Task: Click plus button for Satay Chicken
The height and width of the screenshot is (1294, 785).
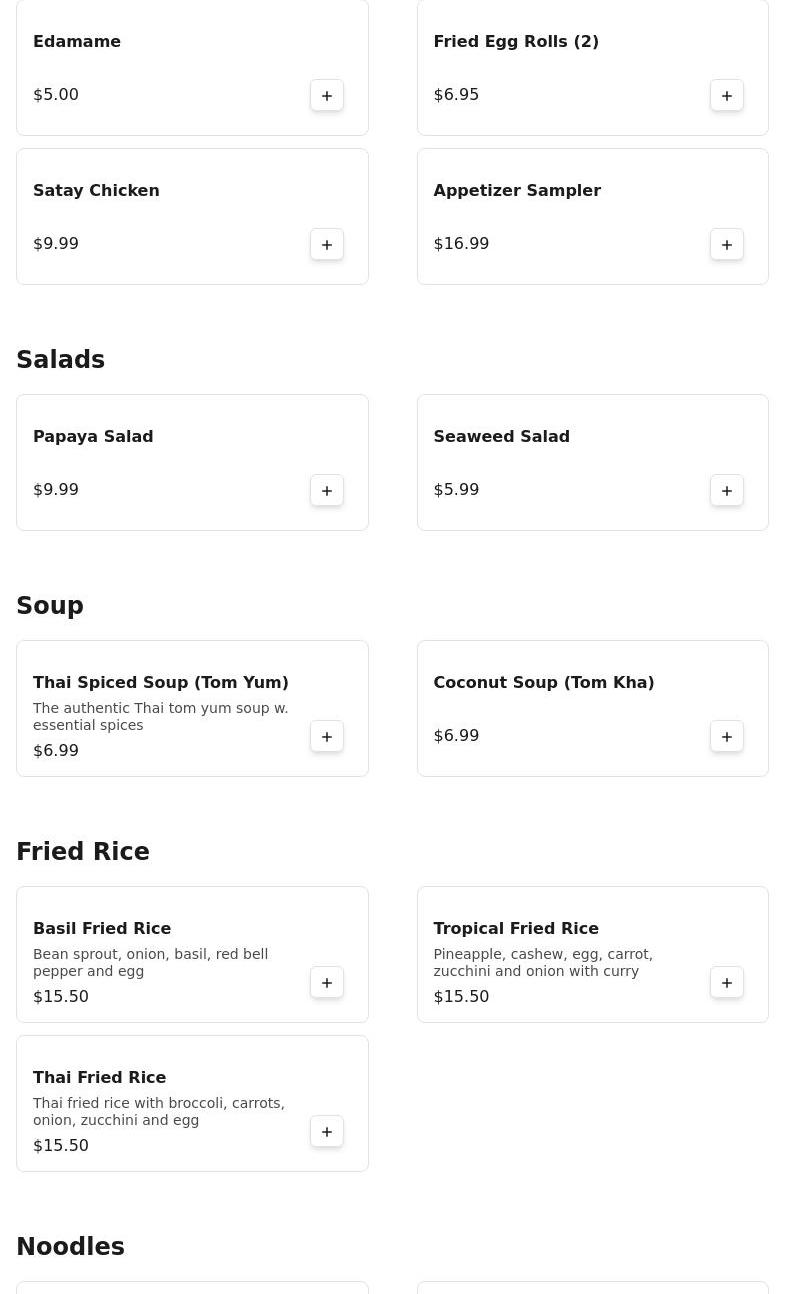Action: click(327, 244)
